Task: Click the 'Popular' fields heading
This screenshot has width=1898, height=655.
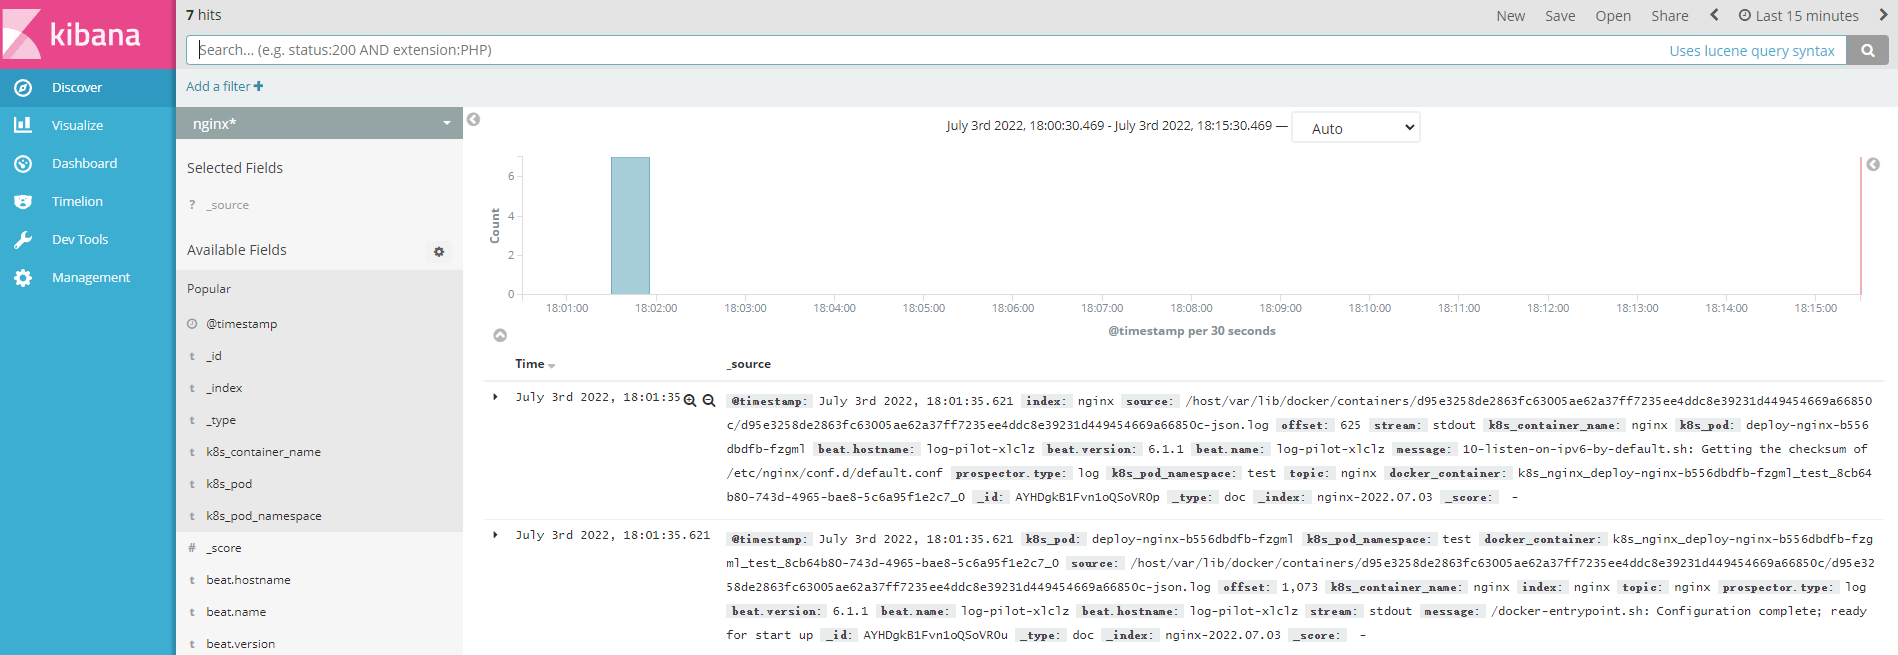Action: pos(209,289)
